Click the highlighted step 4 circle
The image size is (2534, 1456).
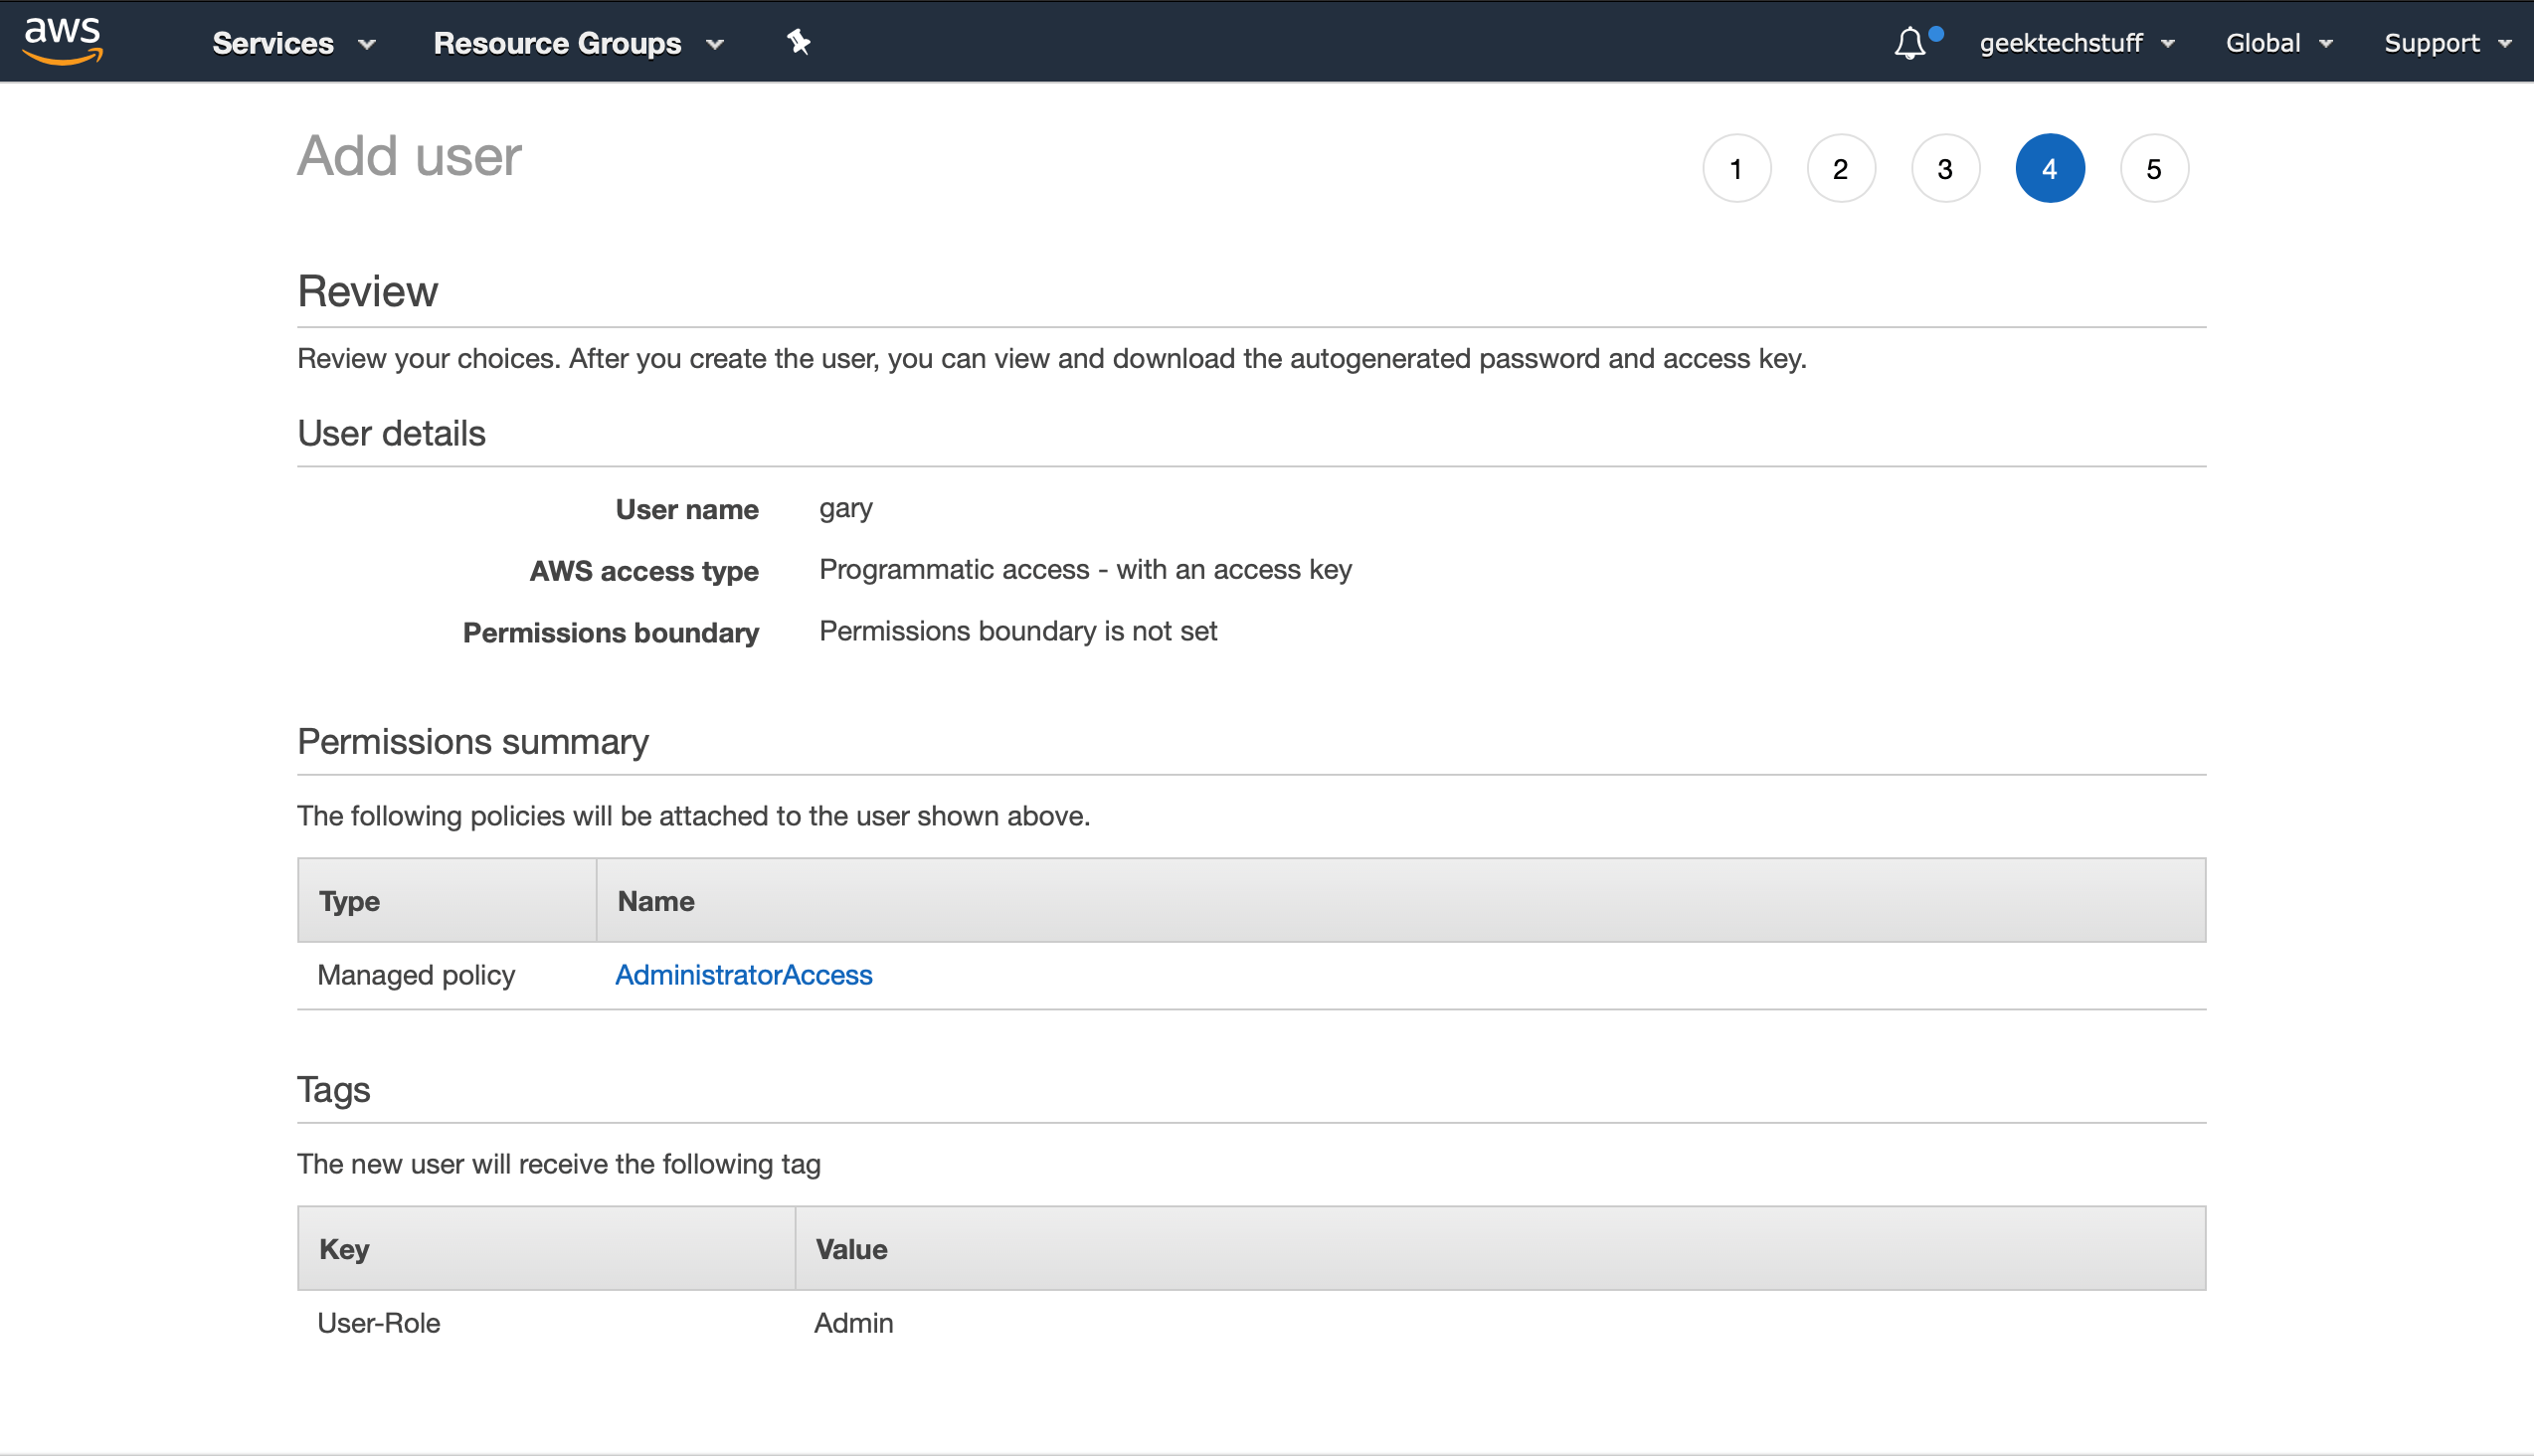pos(2050,168)
